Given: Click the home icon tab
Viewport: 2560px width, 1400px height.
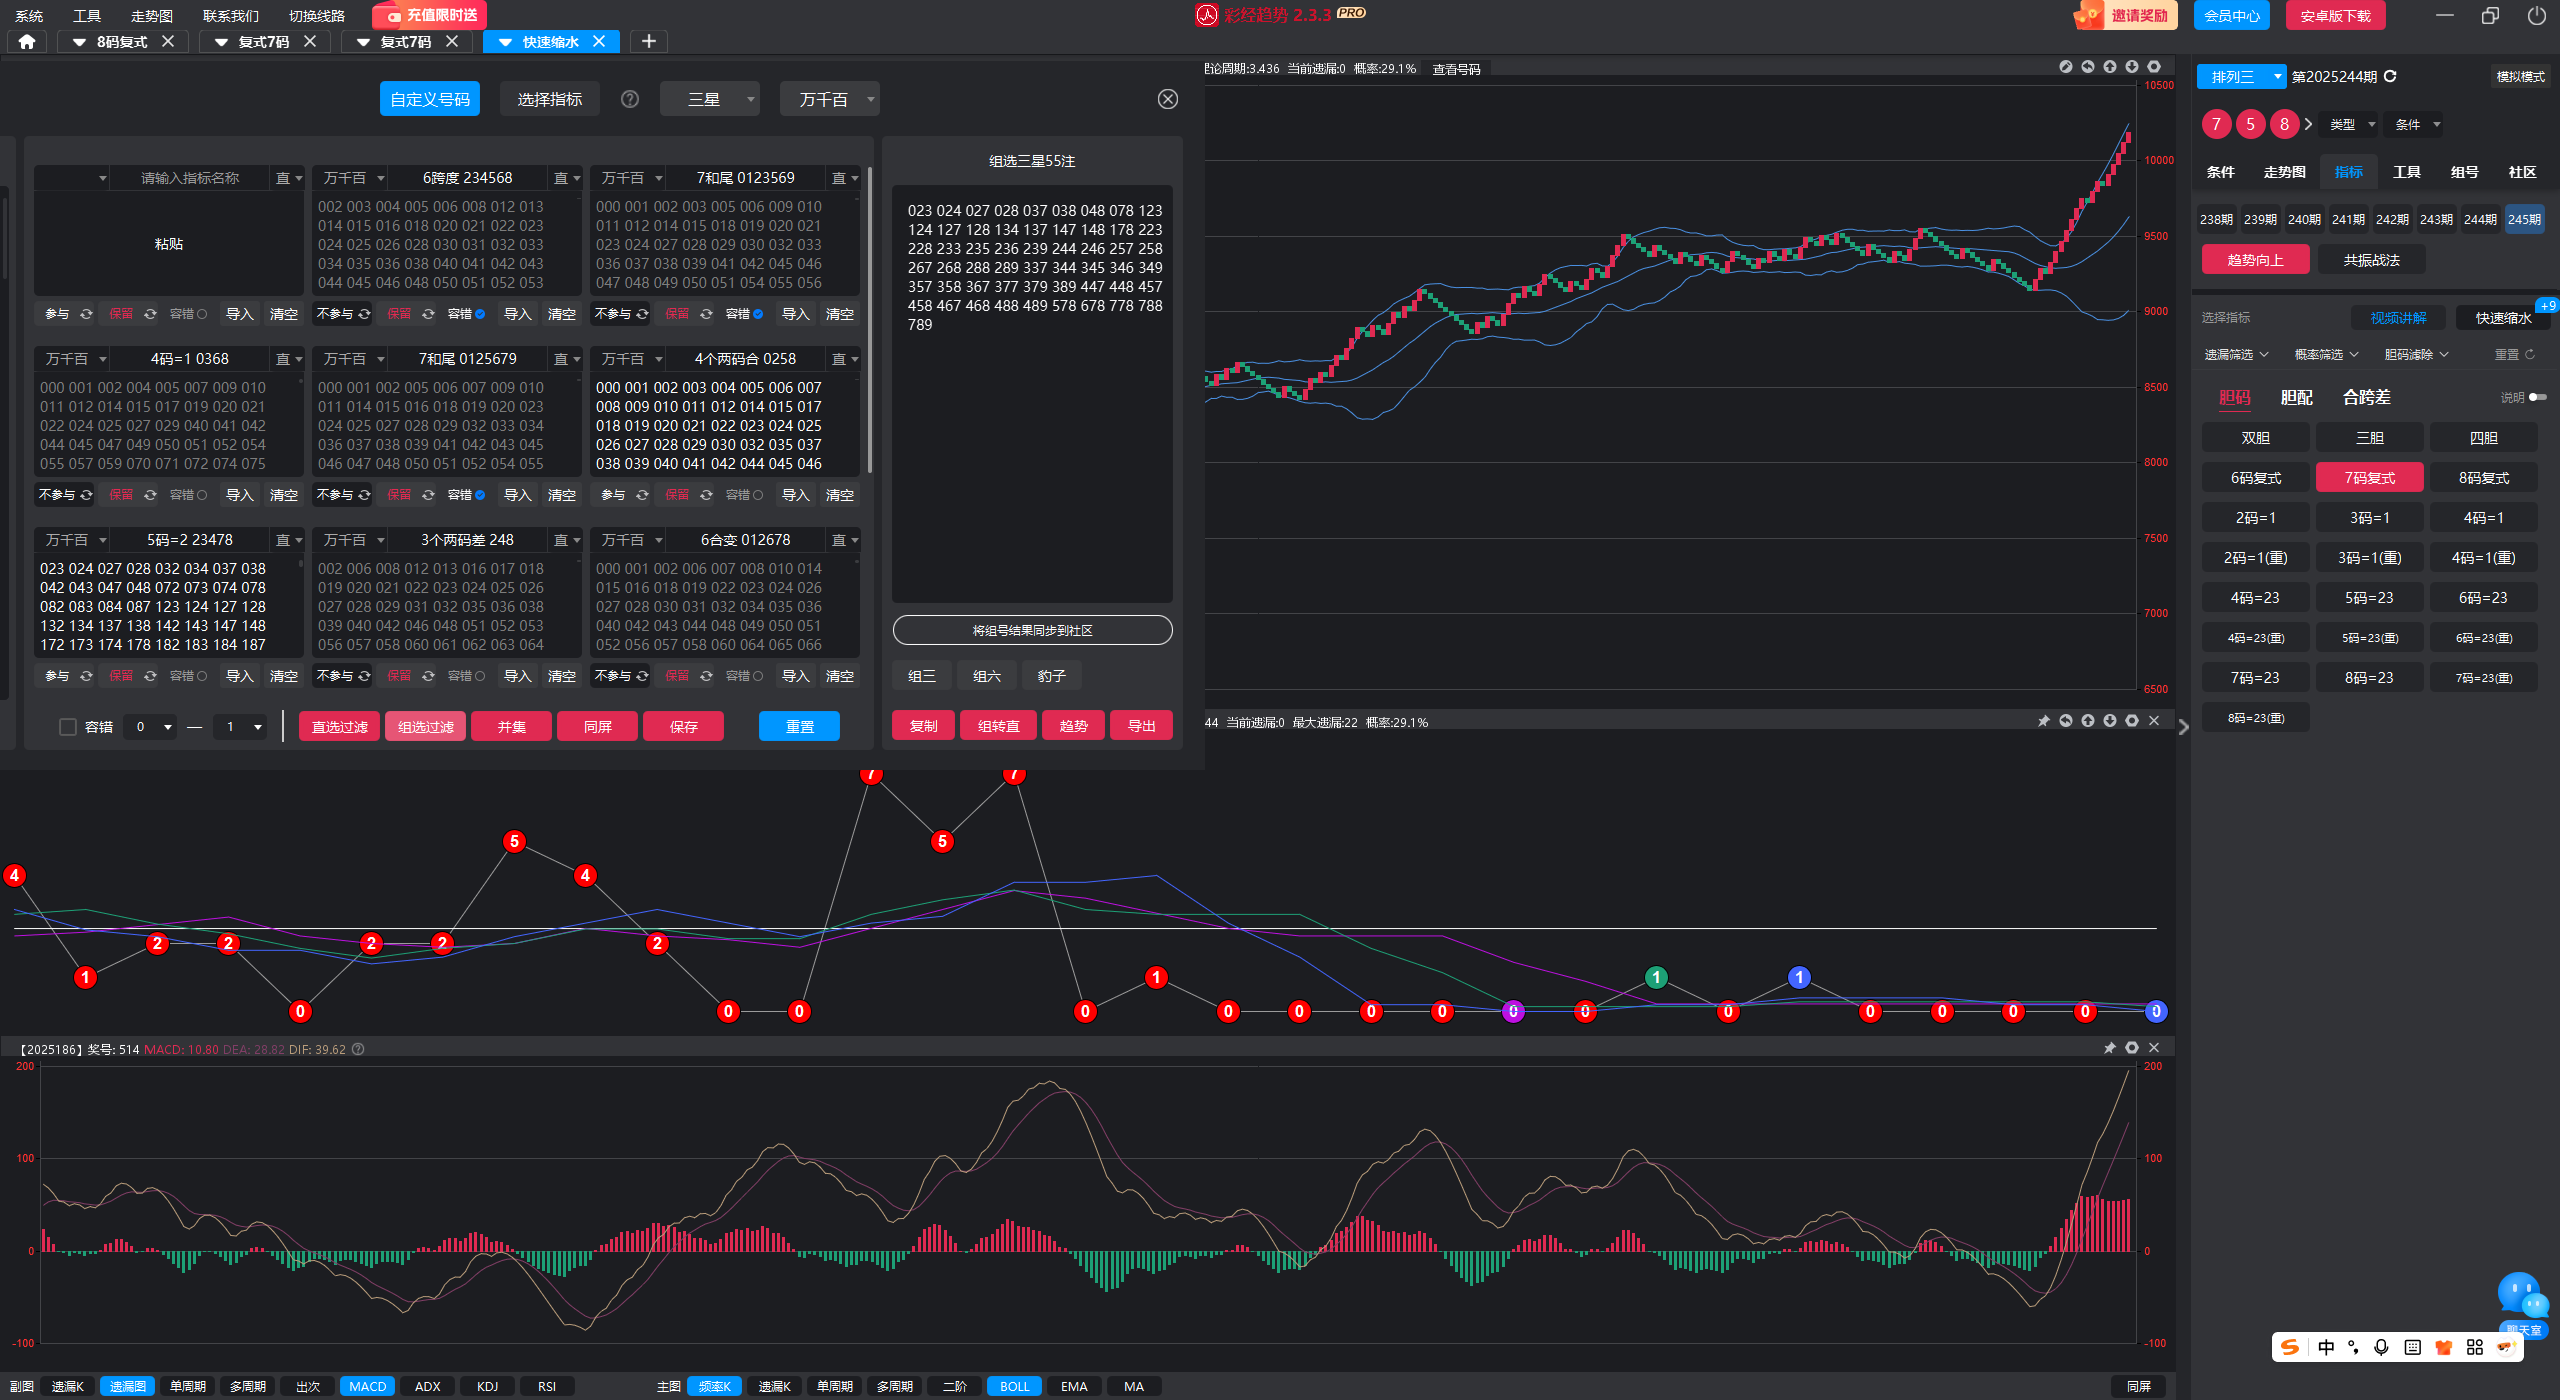Looking at the screenshot, I should (27, 41).
